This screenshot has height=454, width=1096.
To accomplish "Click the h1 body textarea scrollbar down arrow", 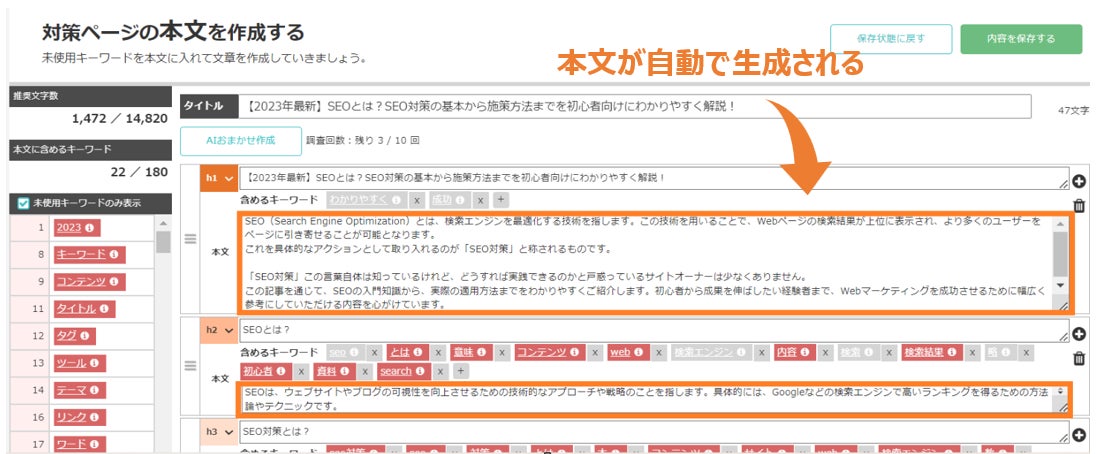I will pyautogui.click(x=1061, y=285).
